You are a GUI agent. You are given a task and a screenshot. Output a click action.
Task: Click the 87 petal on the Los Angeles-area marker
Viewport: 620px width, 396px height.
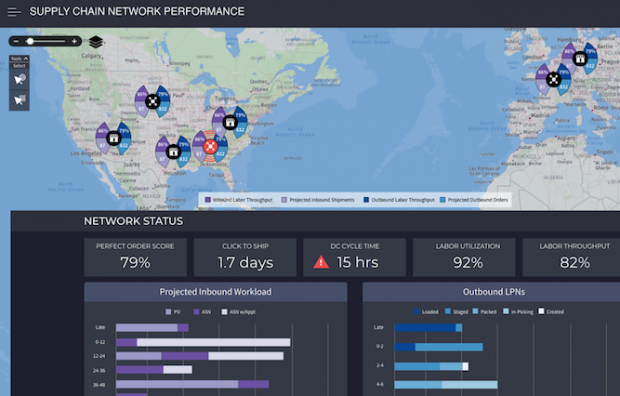[x=103, y=146]
